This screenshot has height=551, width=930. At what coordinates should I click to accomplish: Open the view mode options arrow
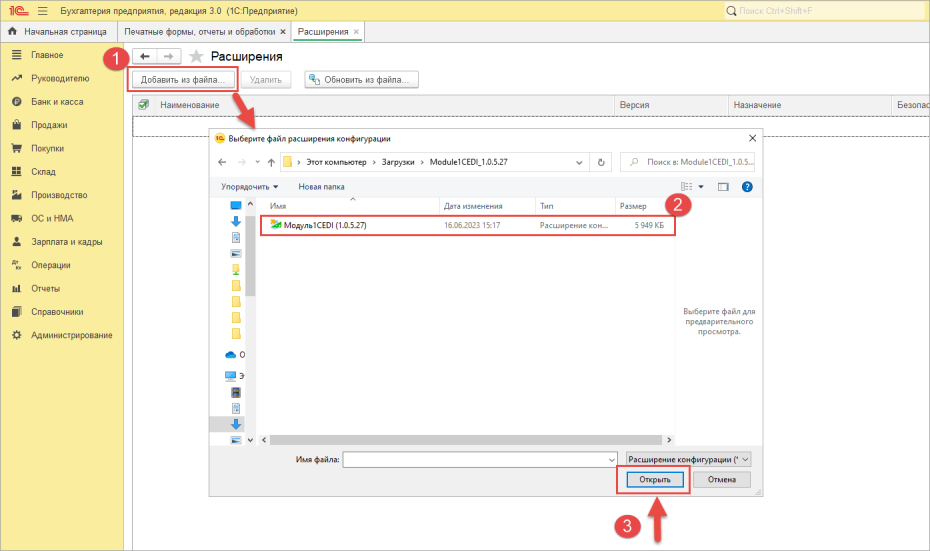(x=701, y=187)
